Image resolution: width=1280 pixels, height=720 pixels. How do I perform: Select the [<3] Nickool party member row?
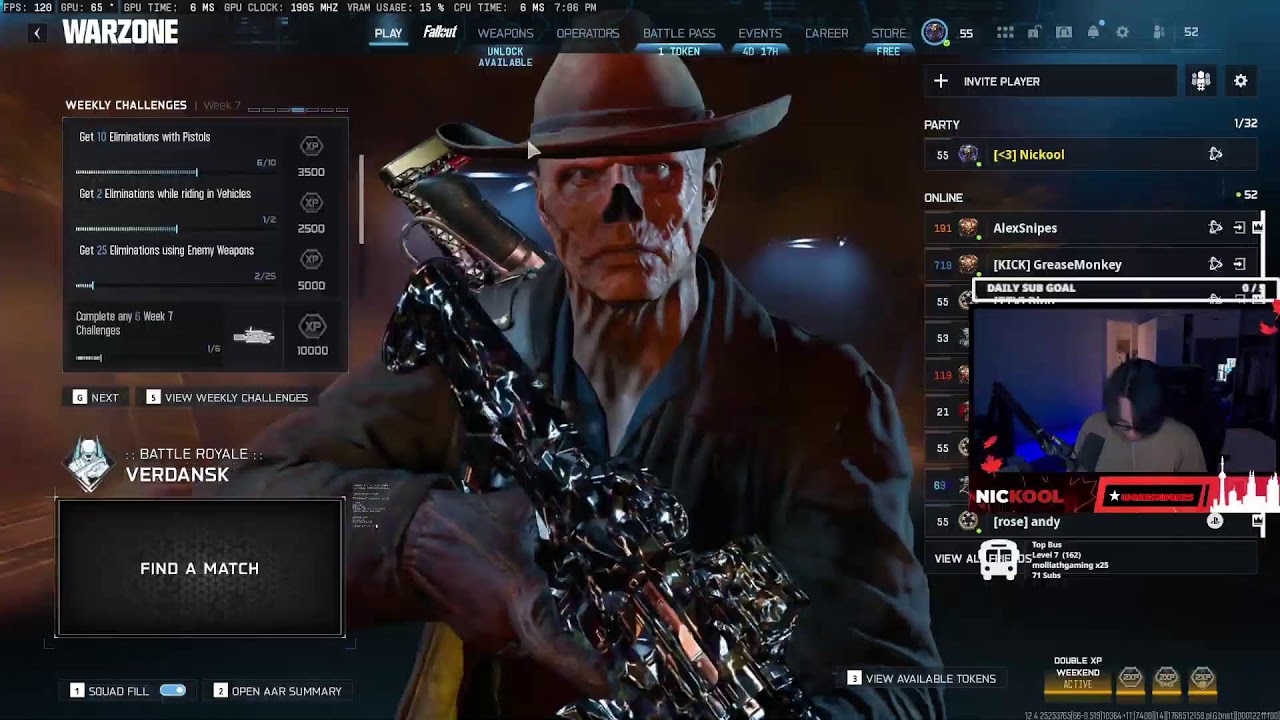pyautogui.click(x=1092, y=154)
